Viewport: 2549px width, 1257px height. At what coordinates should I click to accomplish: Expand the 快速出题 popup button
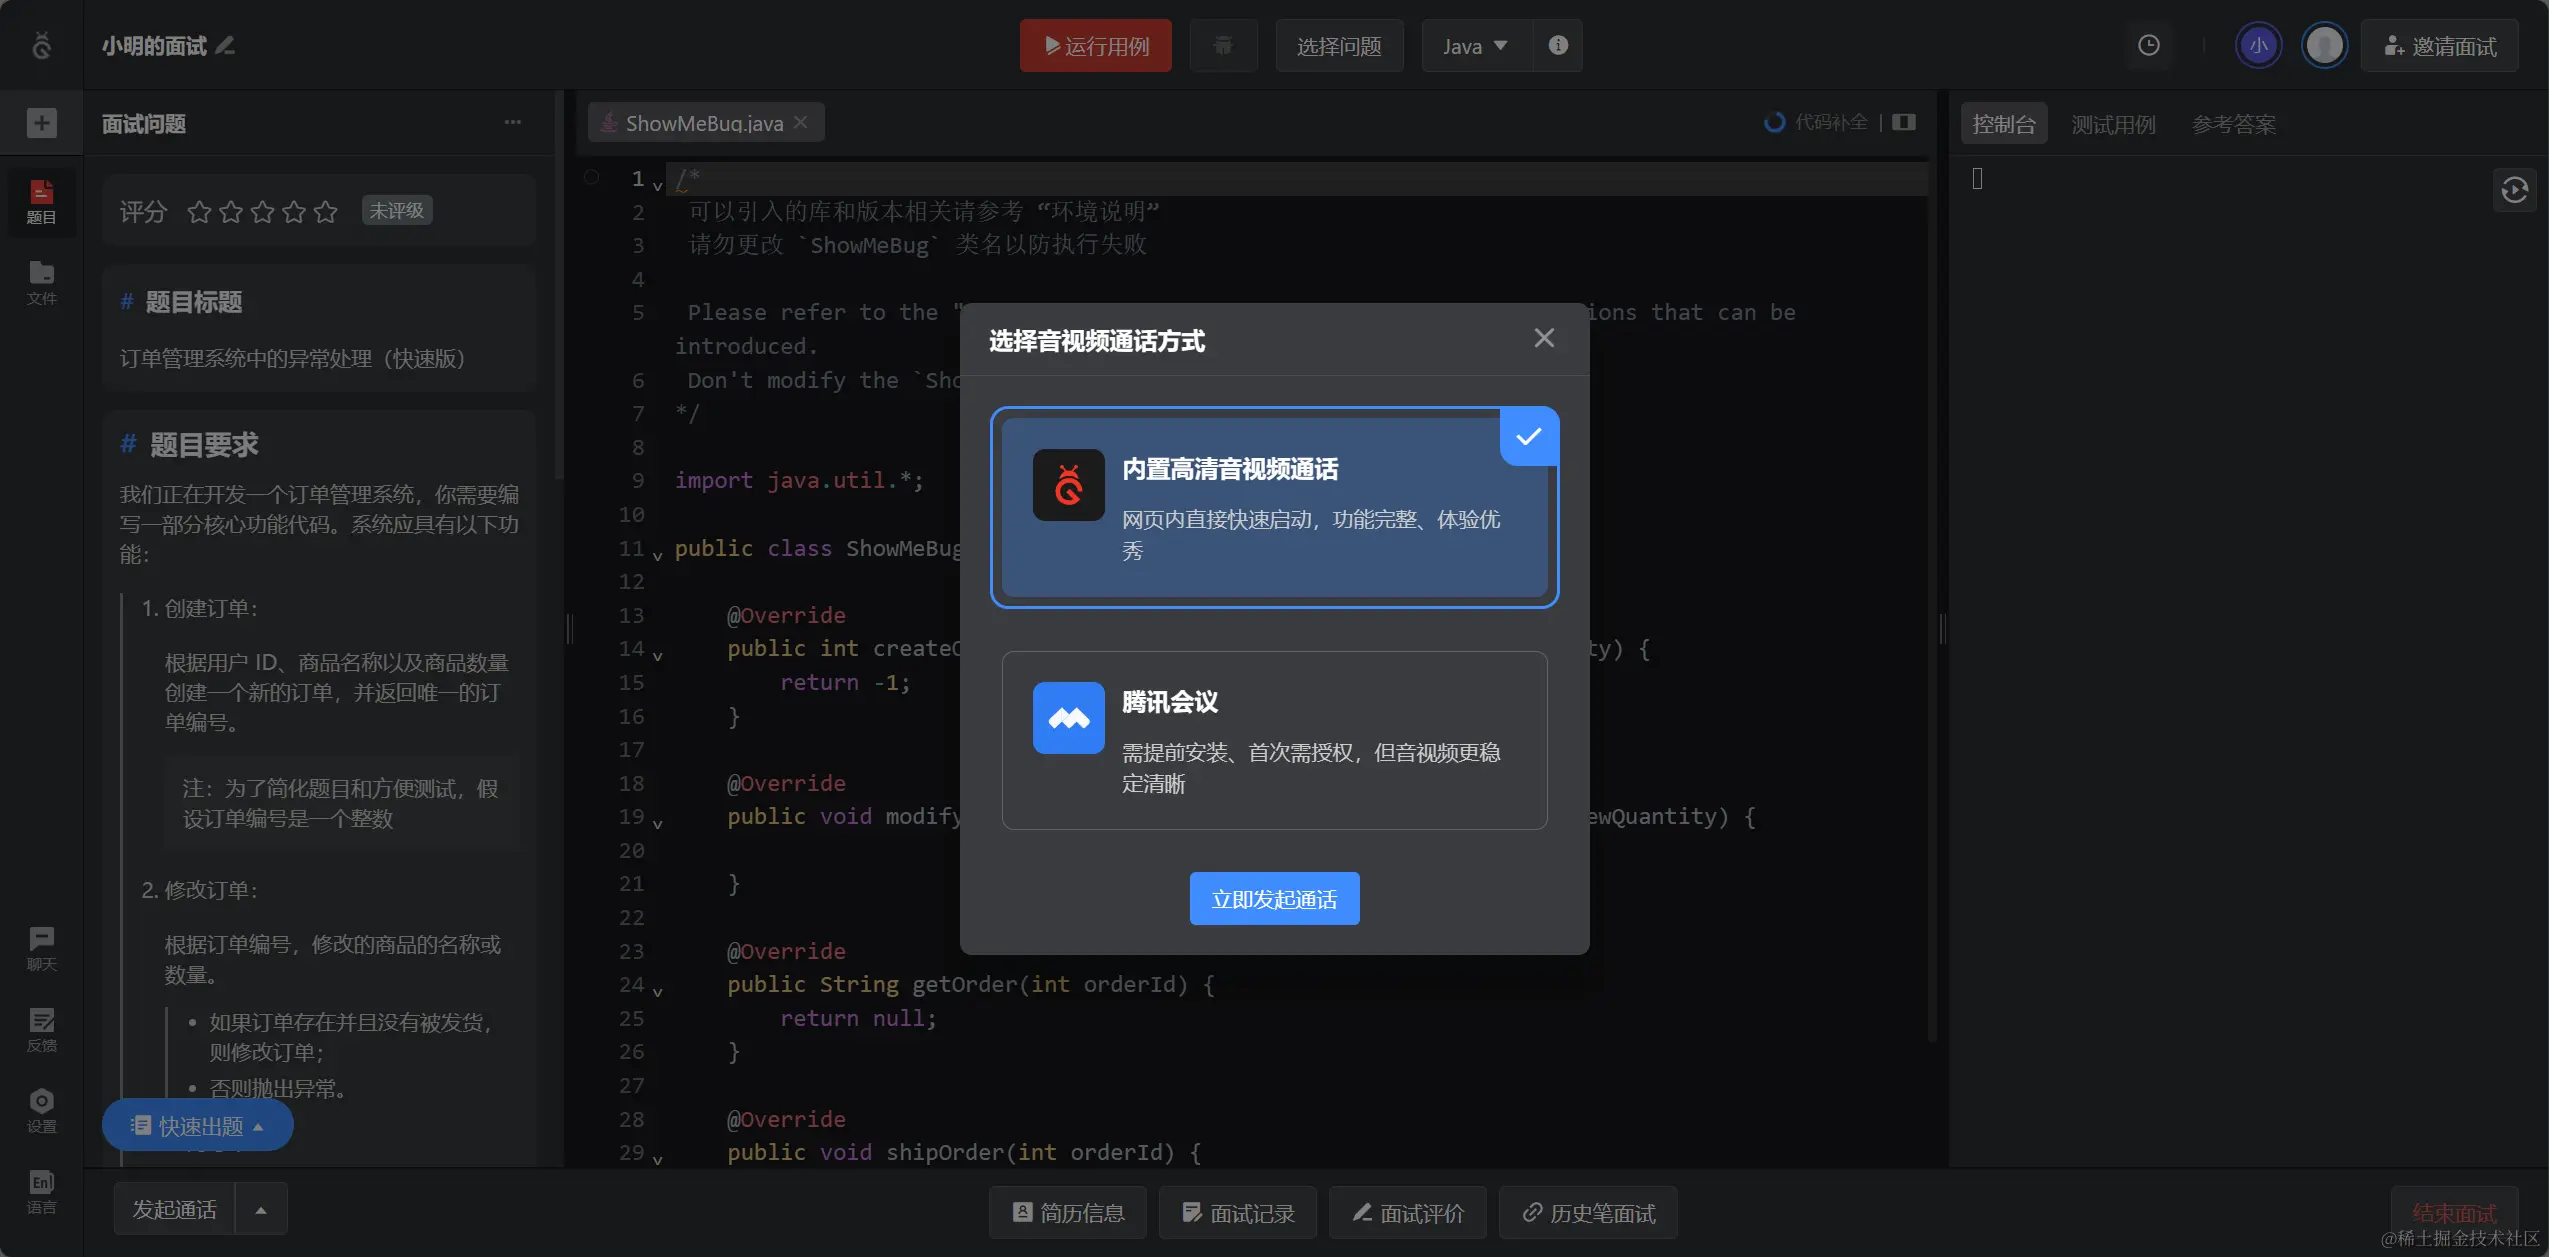(x=197, y=1126)
